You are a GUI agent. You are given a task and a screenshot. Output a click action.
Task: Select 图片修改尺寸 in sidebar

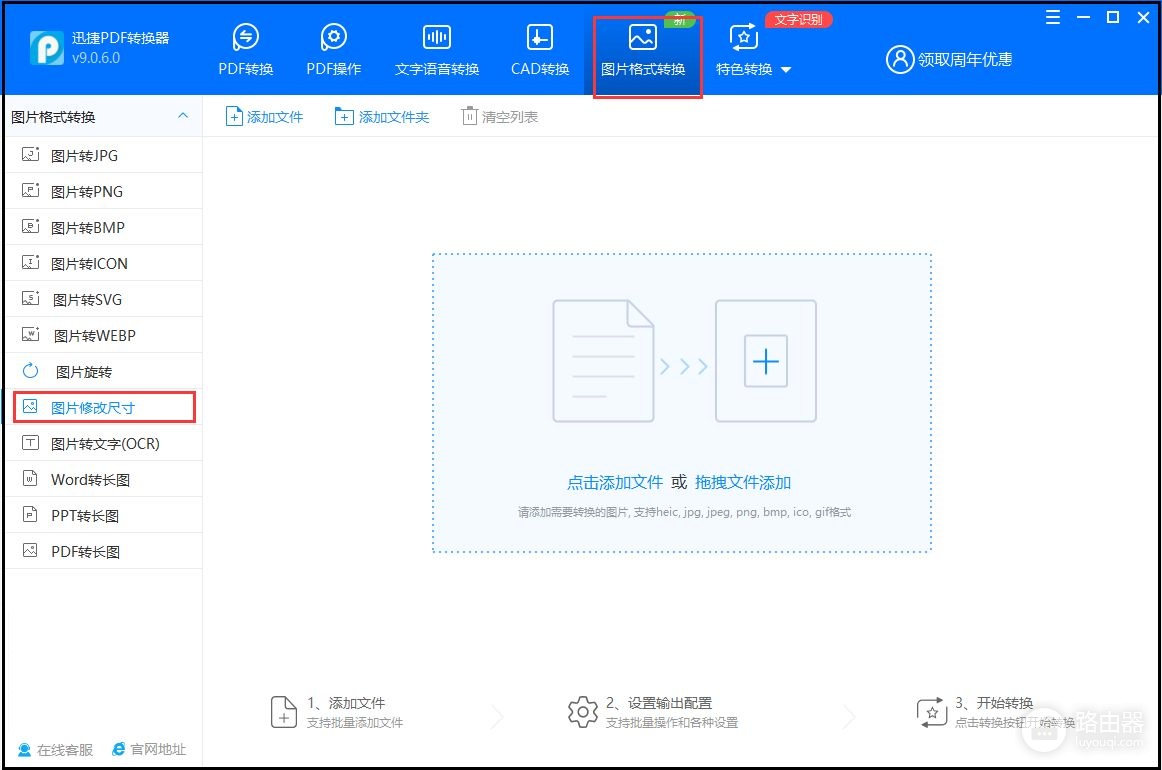(x=104, y=408)
